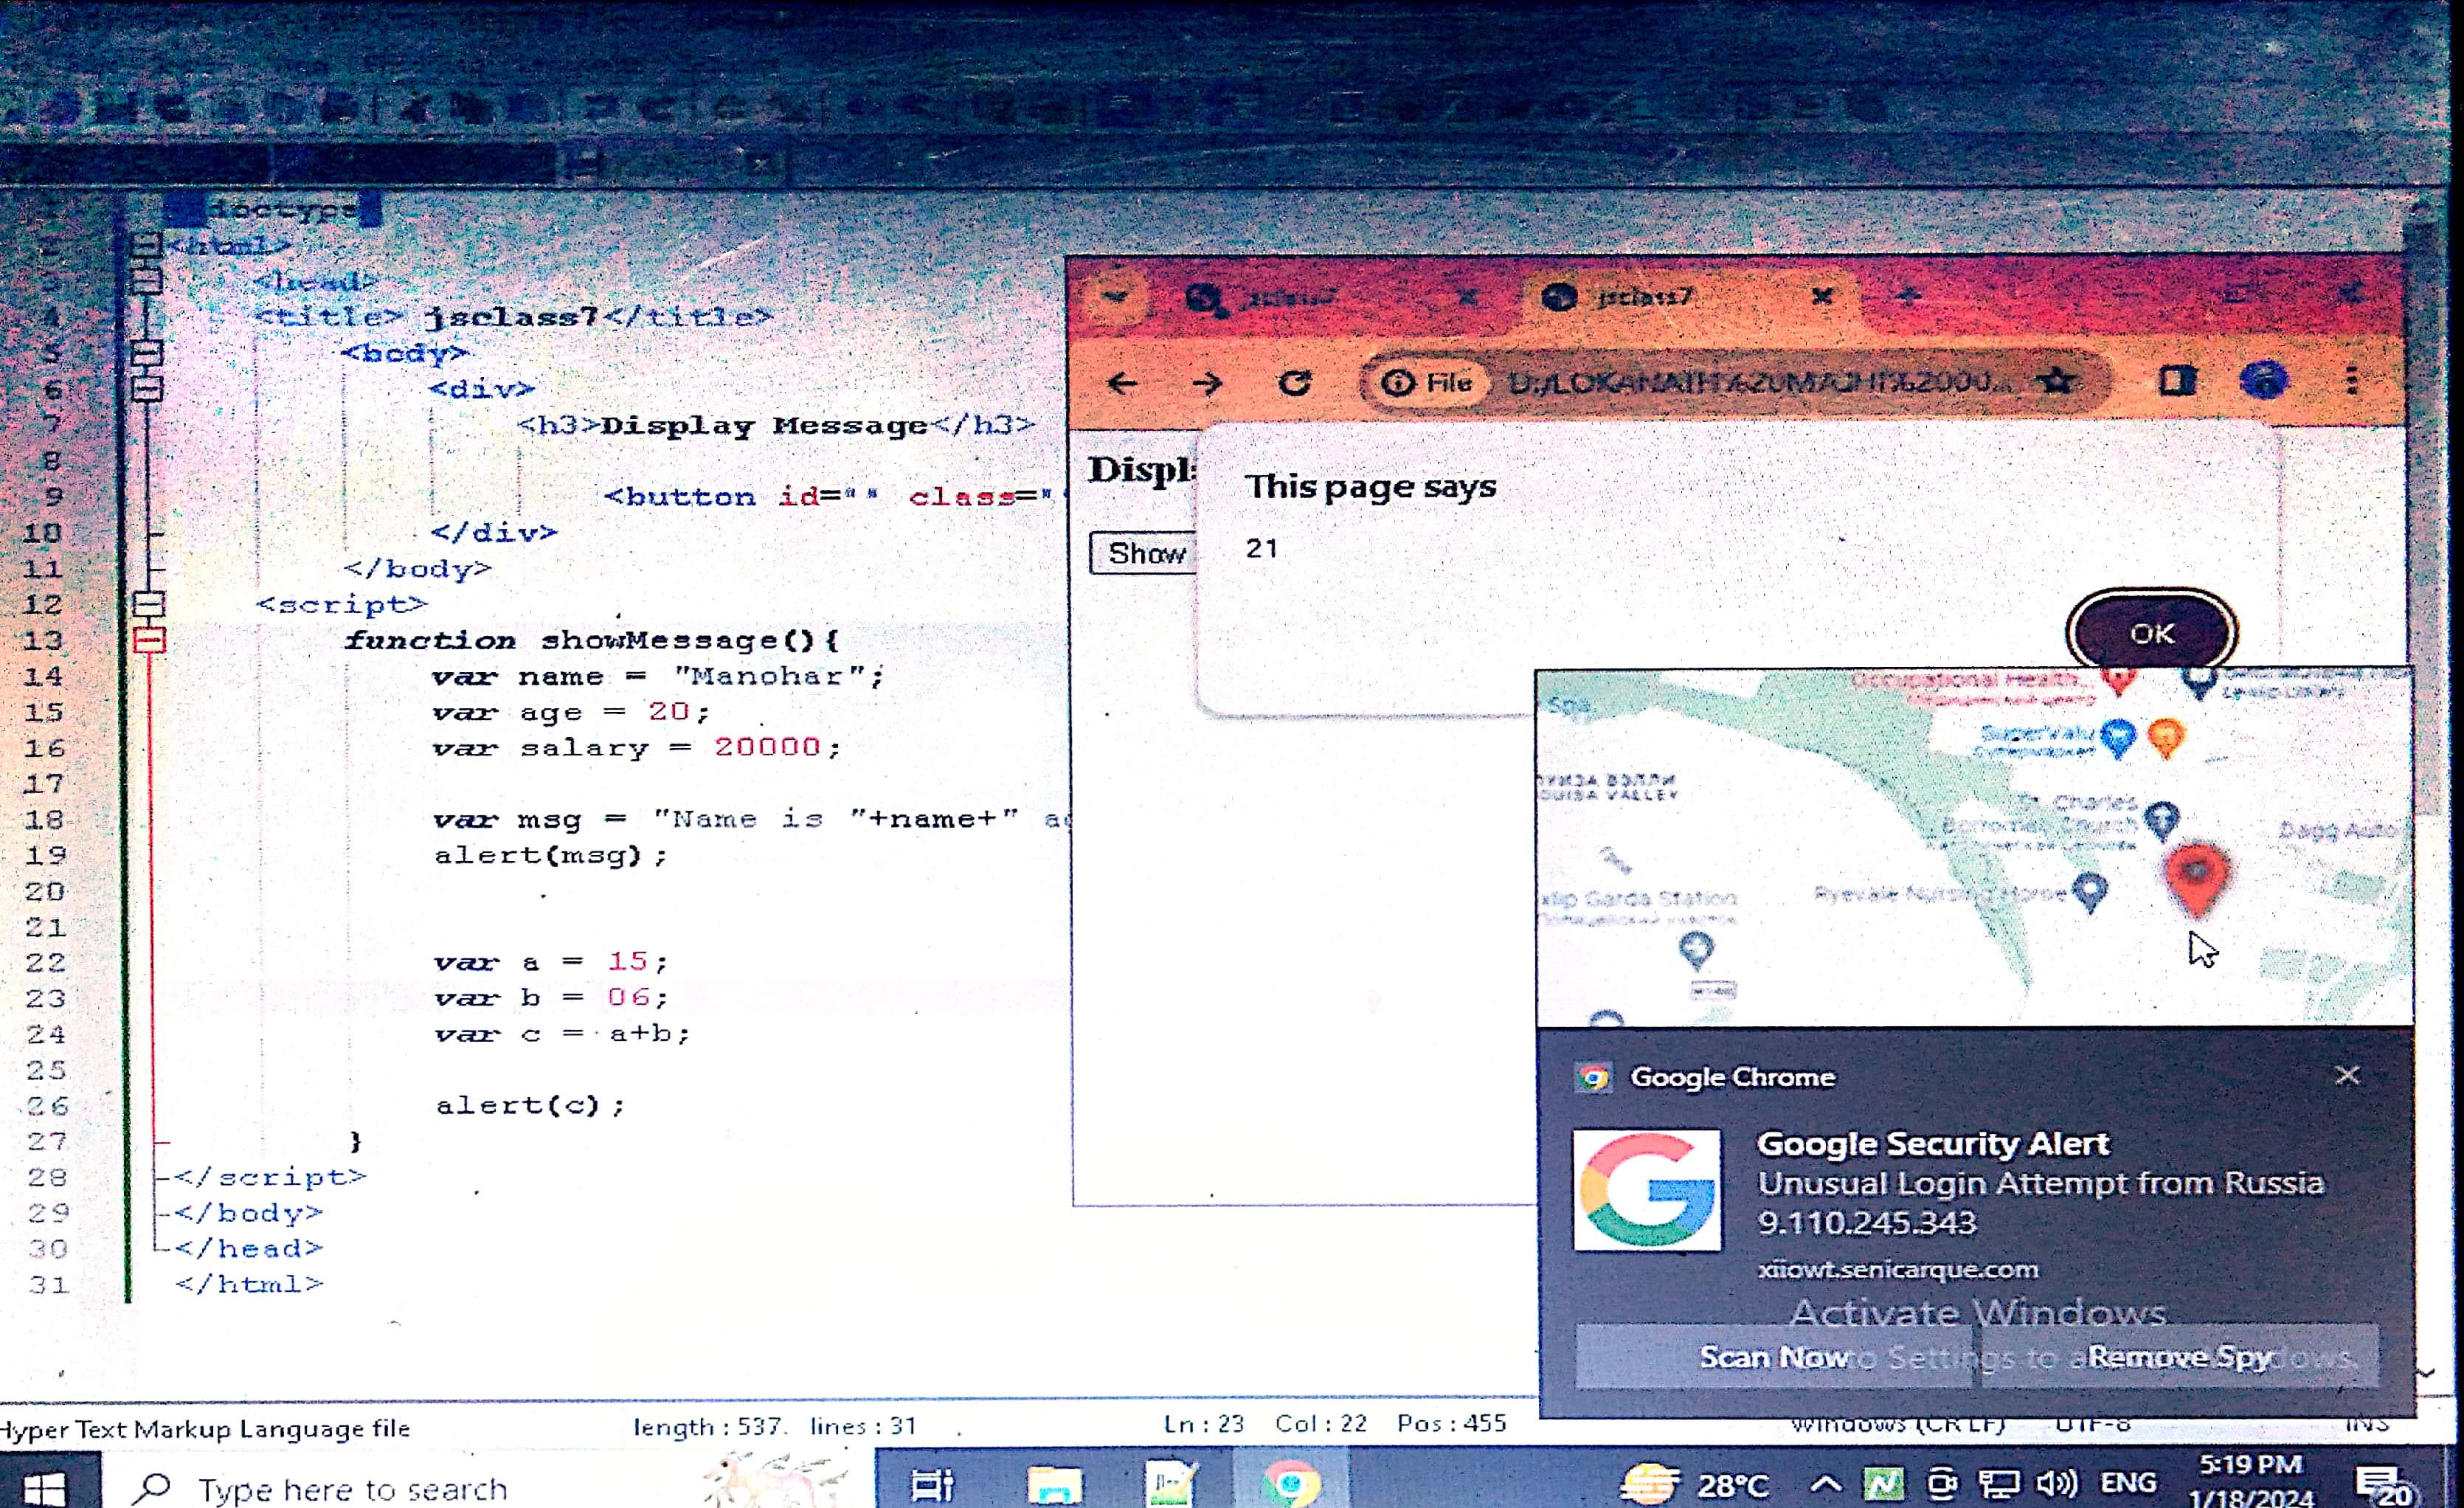
Task: Dismiss the Google Chrome notification
Action: tap(2347, 1076)
